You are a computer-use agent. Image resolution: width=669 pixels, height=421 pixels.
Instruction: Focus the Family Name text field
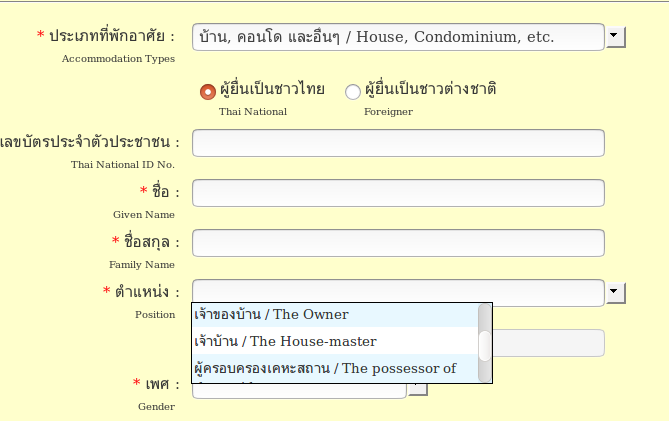[398, 243]
